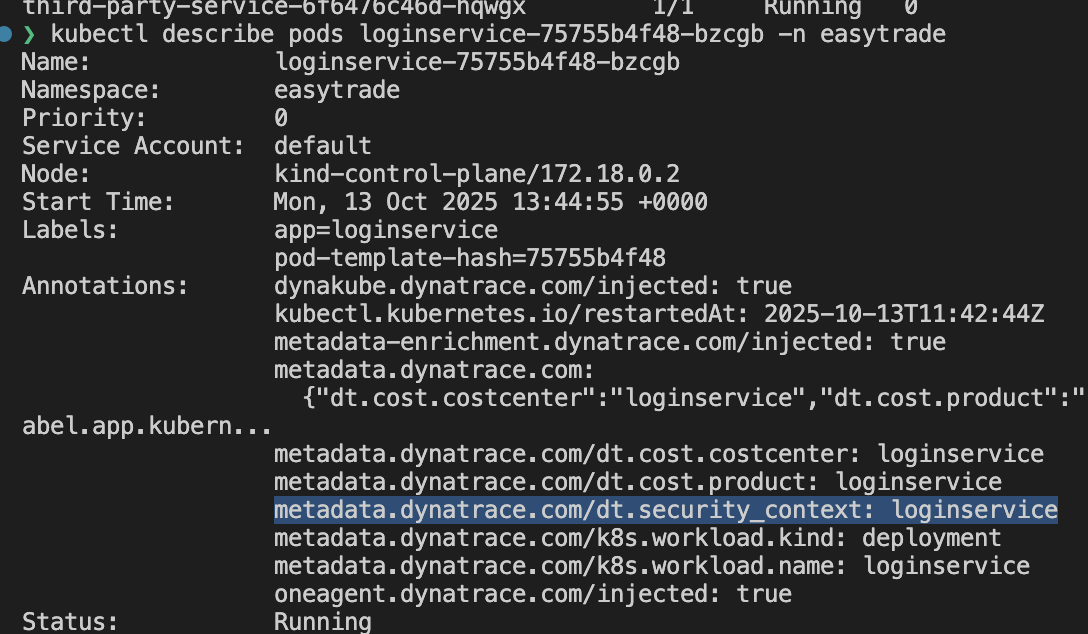1088x634 pixels.
Task: Click the pod-template-hash=75755b4f48 label
Action: [x=470, y=258]
